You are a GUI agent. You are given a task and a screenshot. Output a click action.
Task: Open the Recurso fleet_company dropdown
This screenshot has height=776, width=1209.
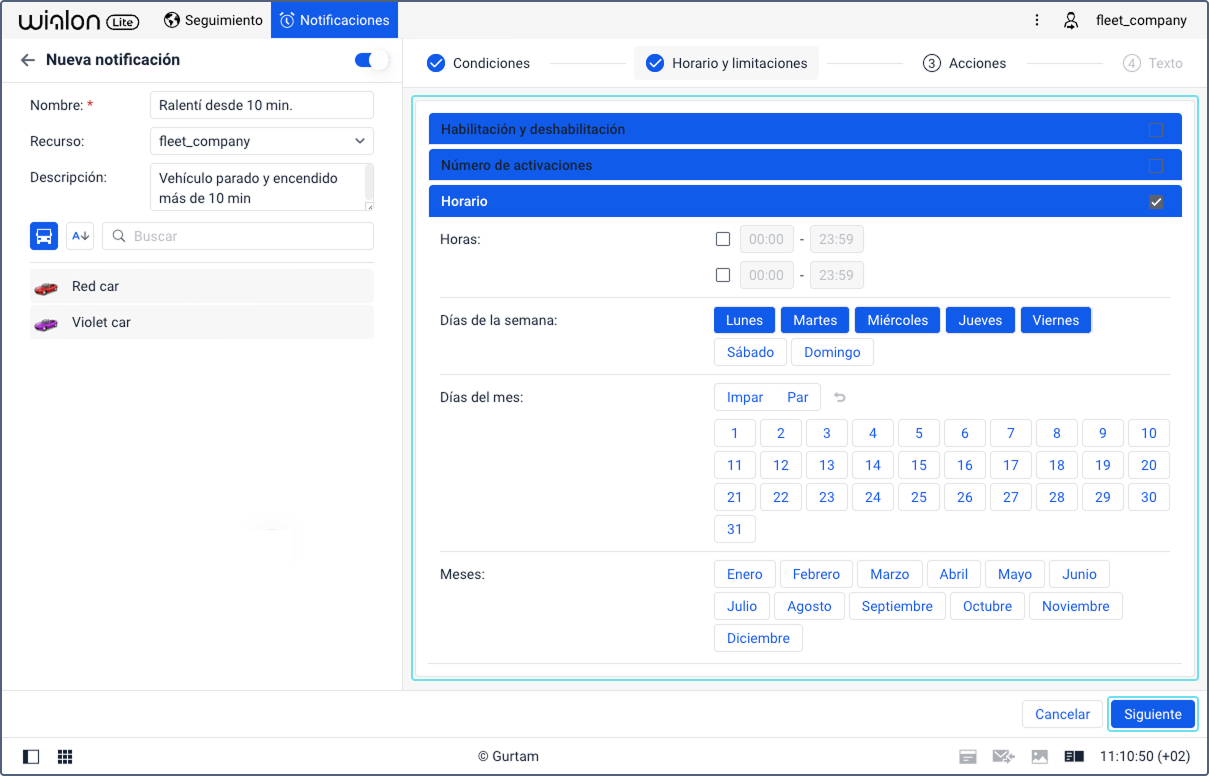point(262,141)
